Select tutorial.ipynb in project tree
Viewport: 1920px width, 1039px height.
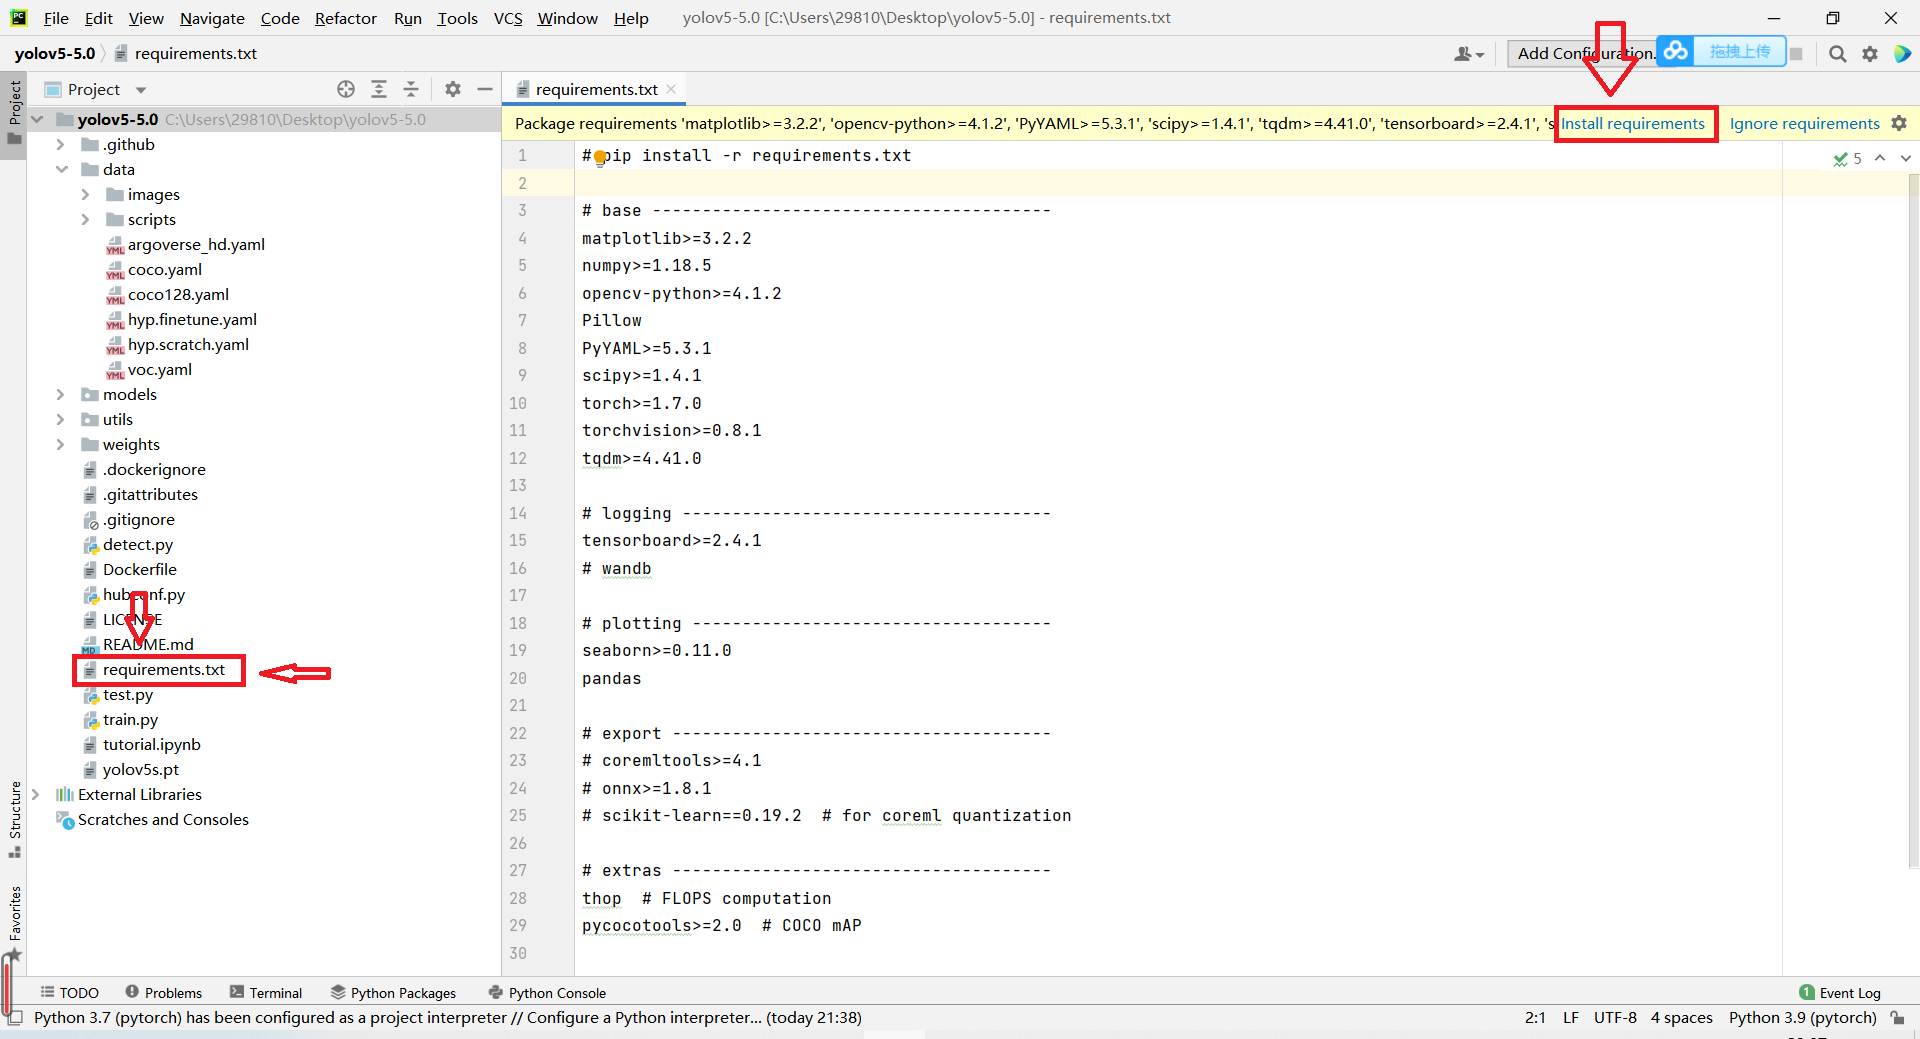coord(151,744)
